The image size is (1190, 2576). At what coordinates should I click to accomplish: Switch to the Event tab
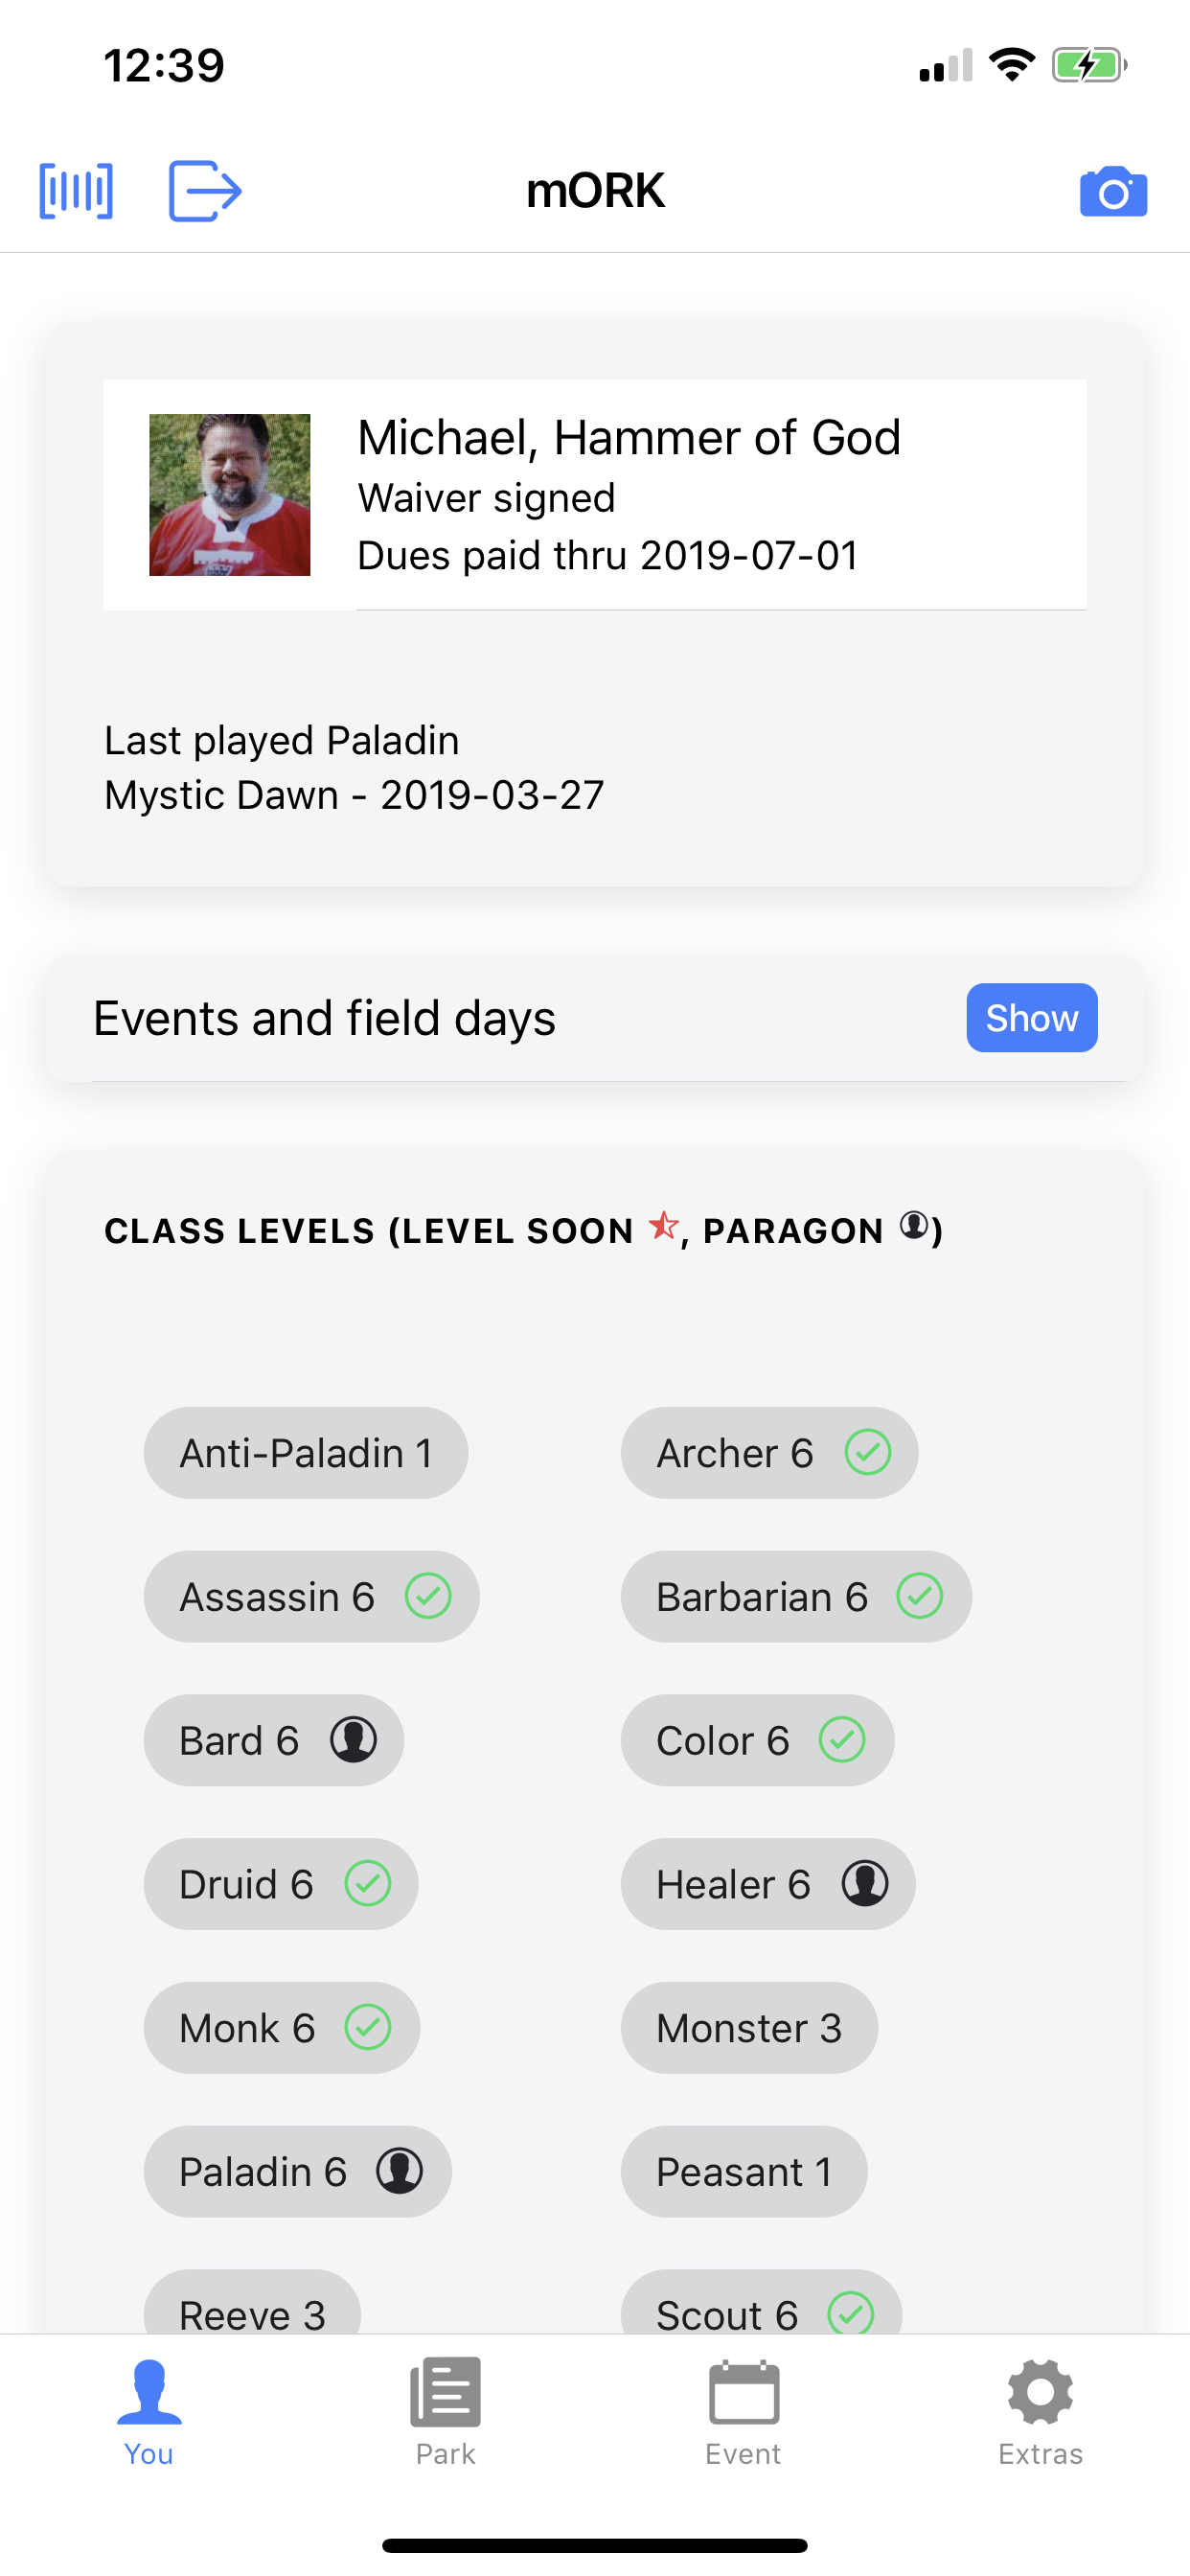tap(743, 2410)
